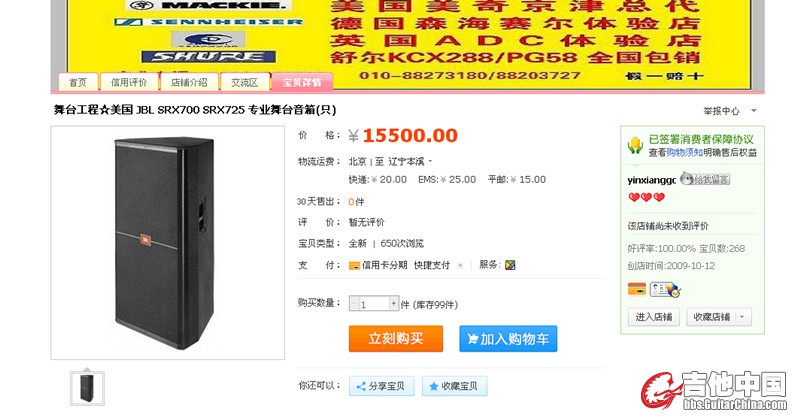The image size is (794, 420).
Task: Open the 店铺介绍 tab
Action: 189,82
